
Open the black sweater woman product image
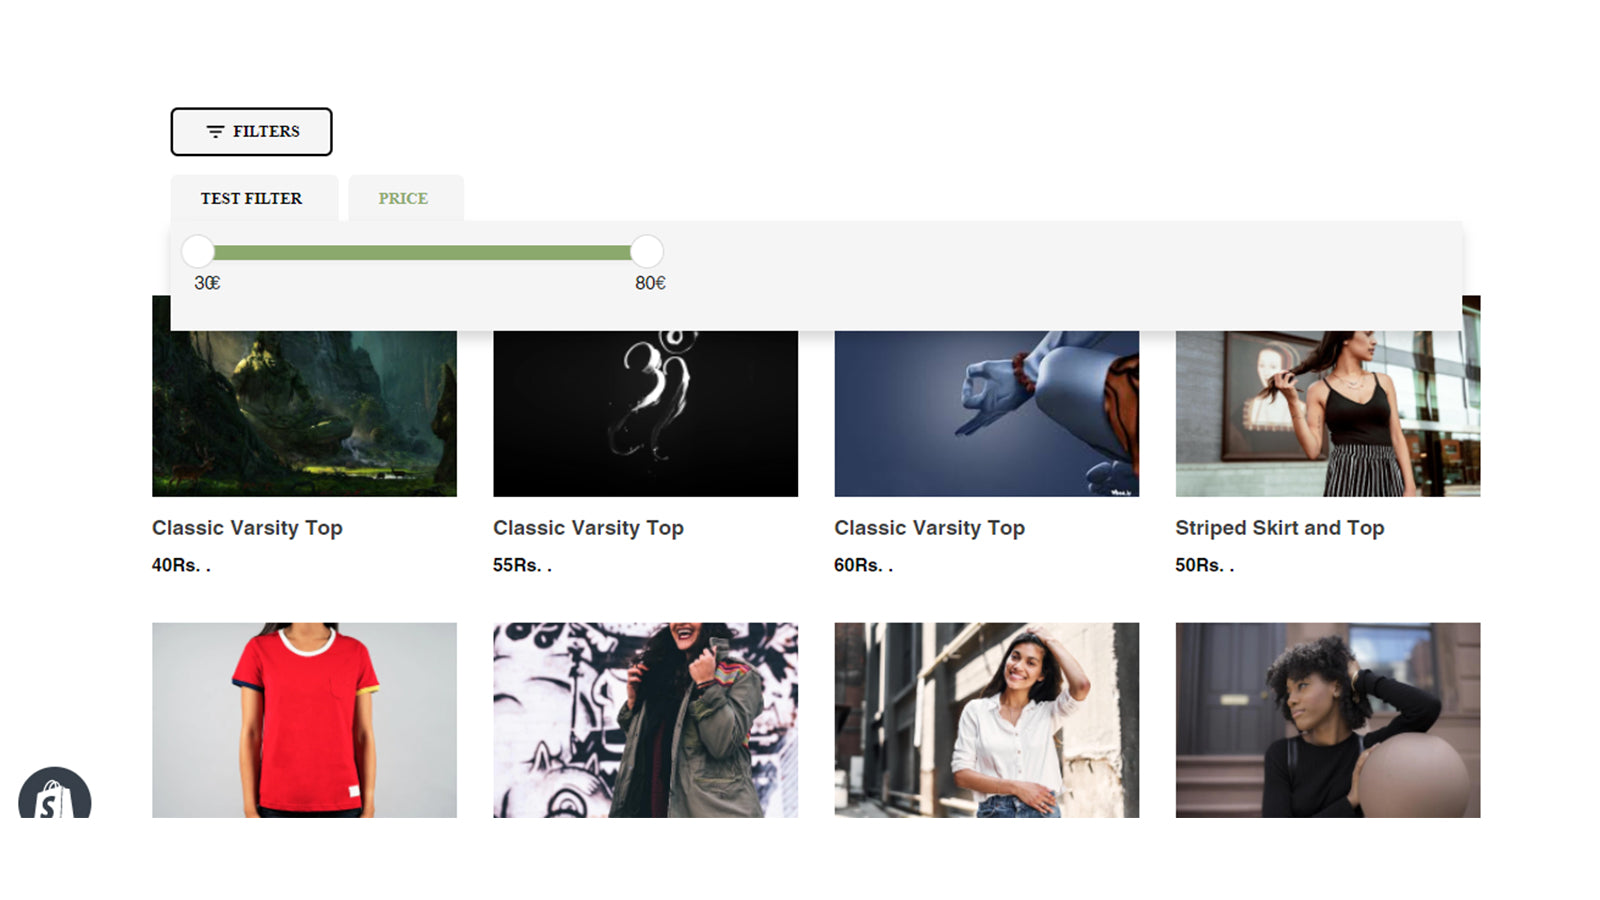[x=1327, y=720]
